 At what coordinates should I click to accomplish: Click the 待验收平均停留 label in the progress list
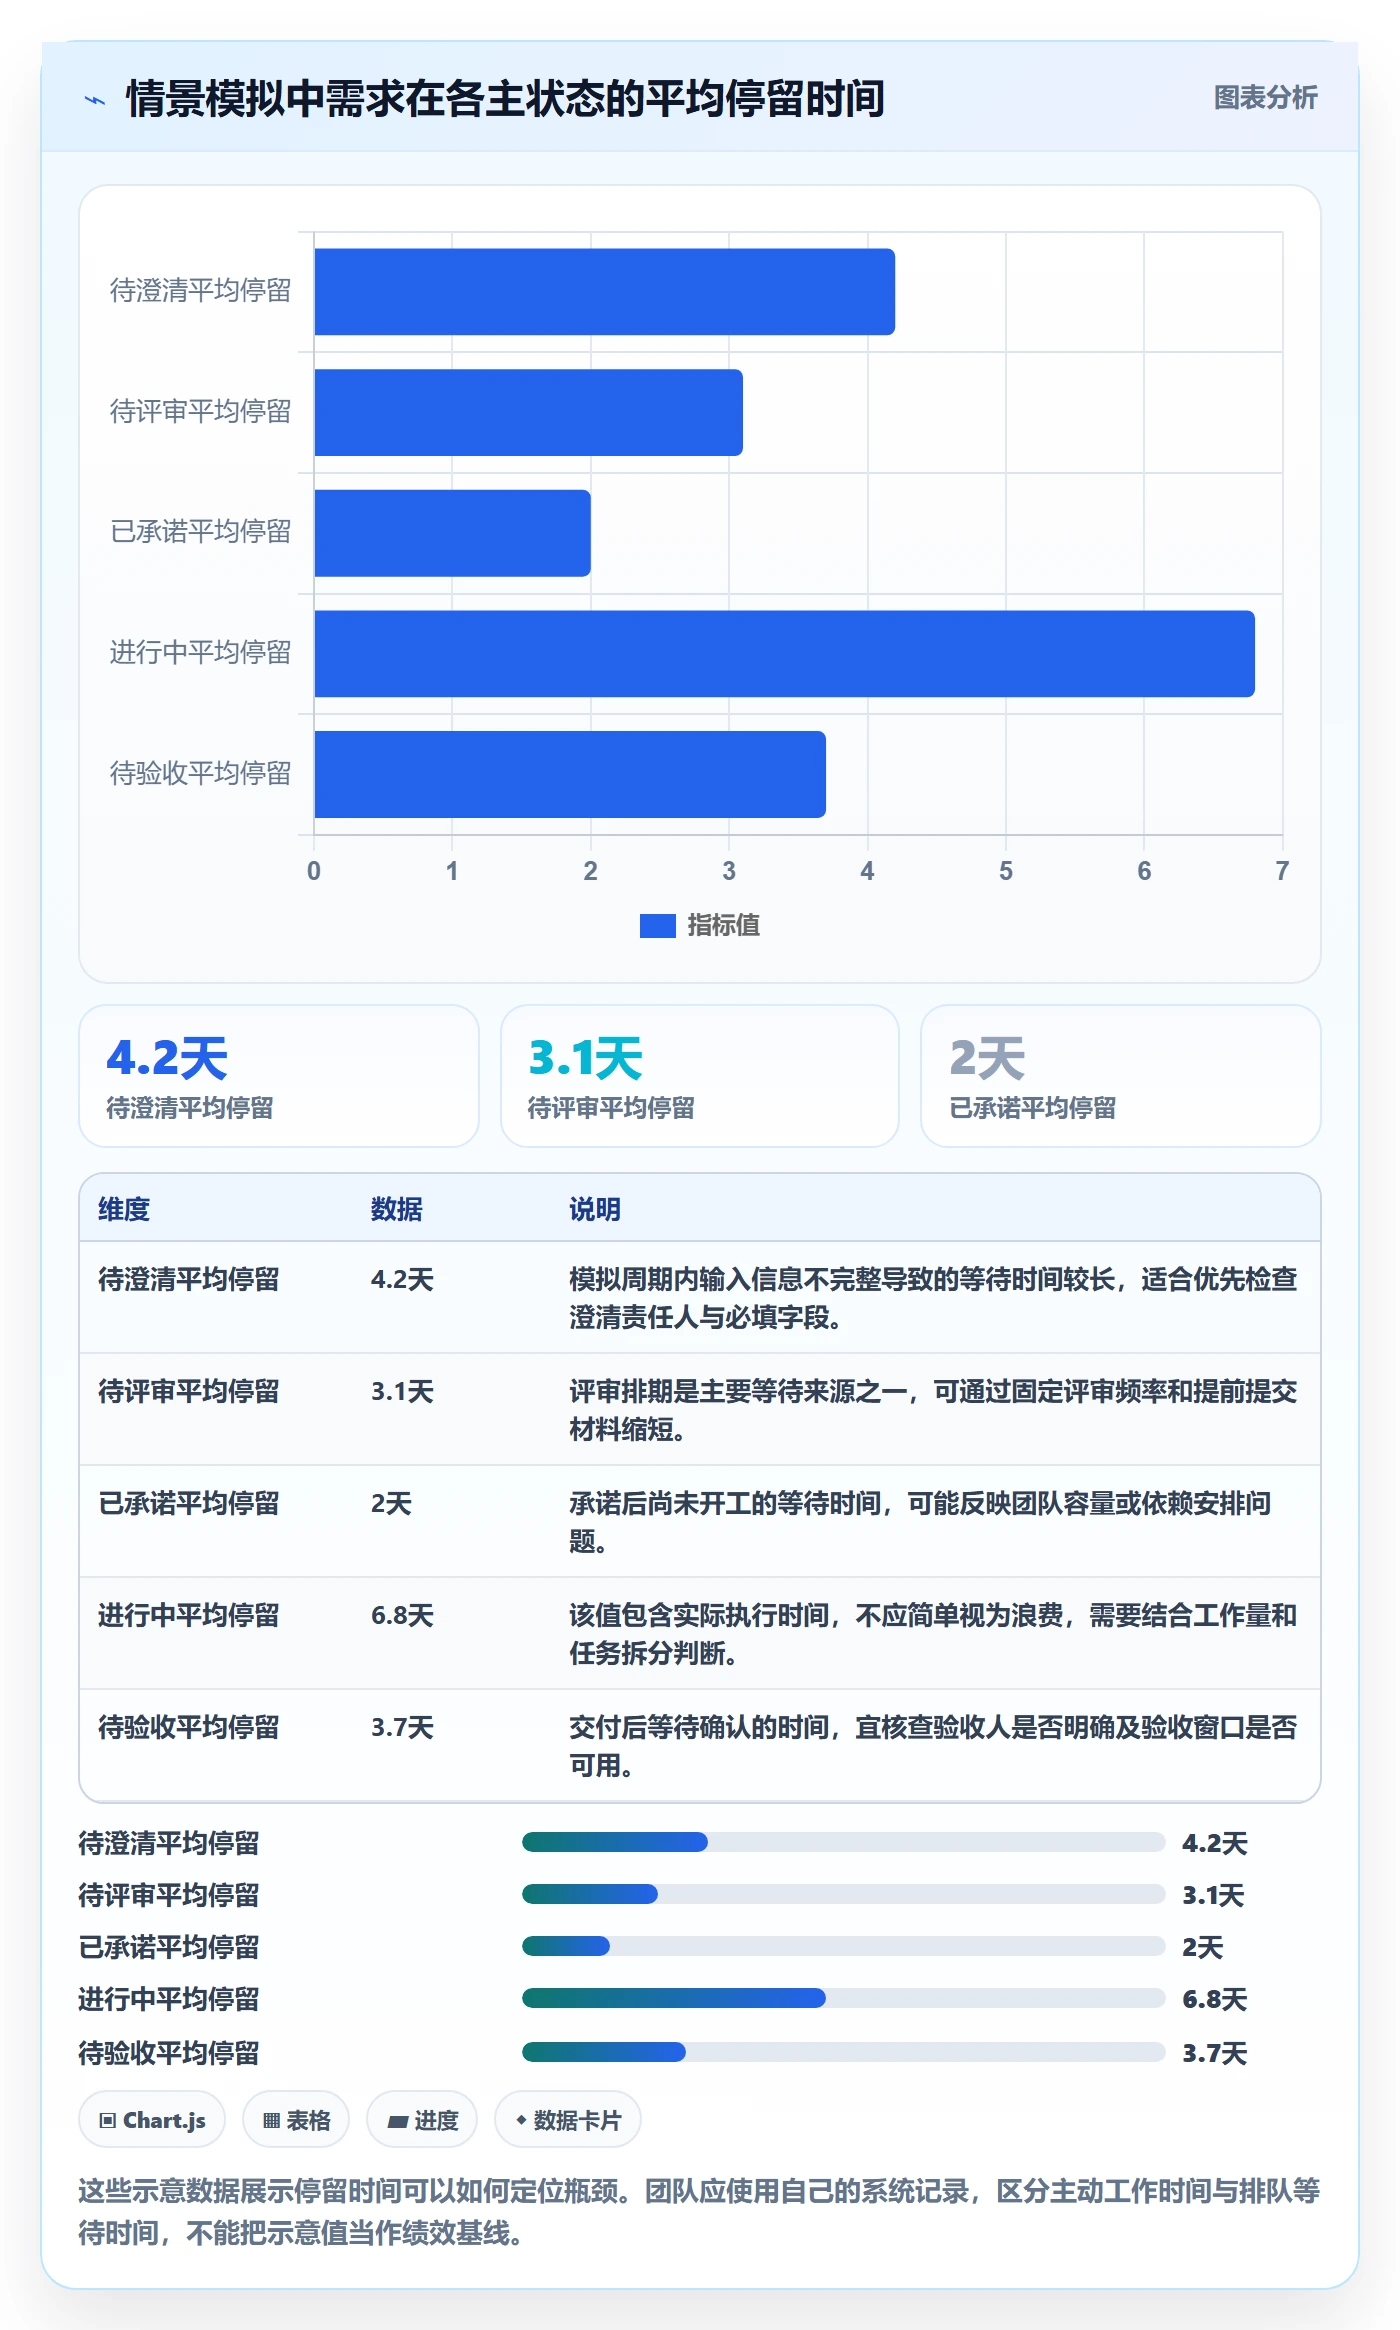pyautogui.click(x=169, y=2053)
